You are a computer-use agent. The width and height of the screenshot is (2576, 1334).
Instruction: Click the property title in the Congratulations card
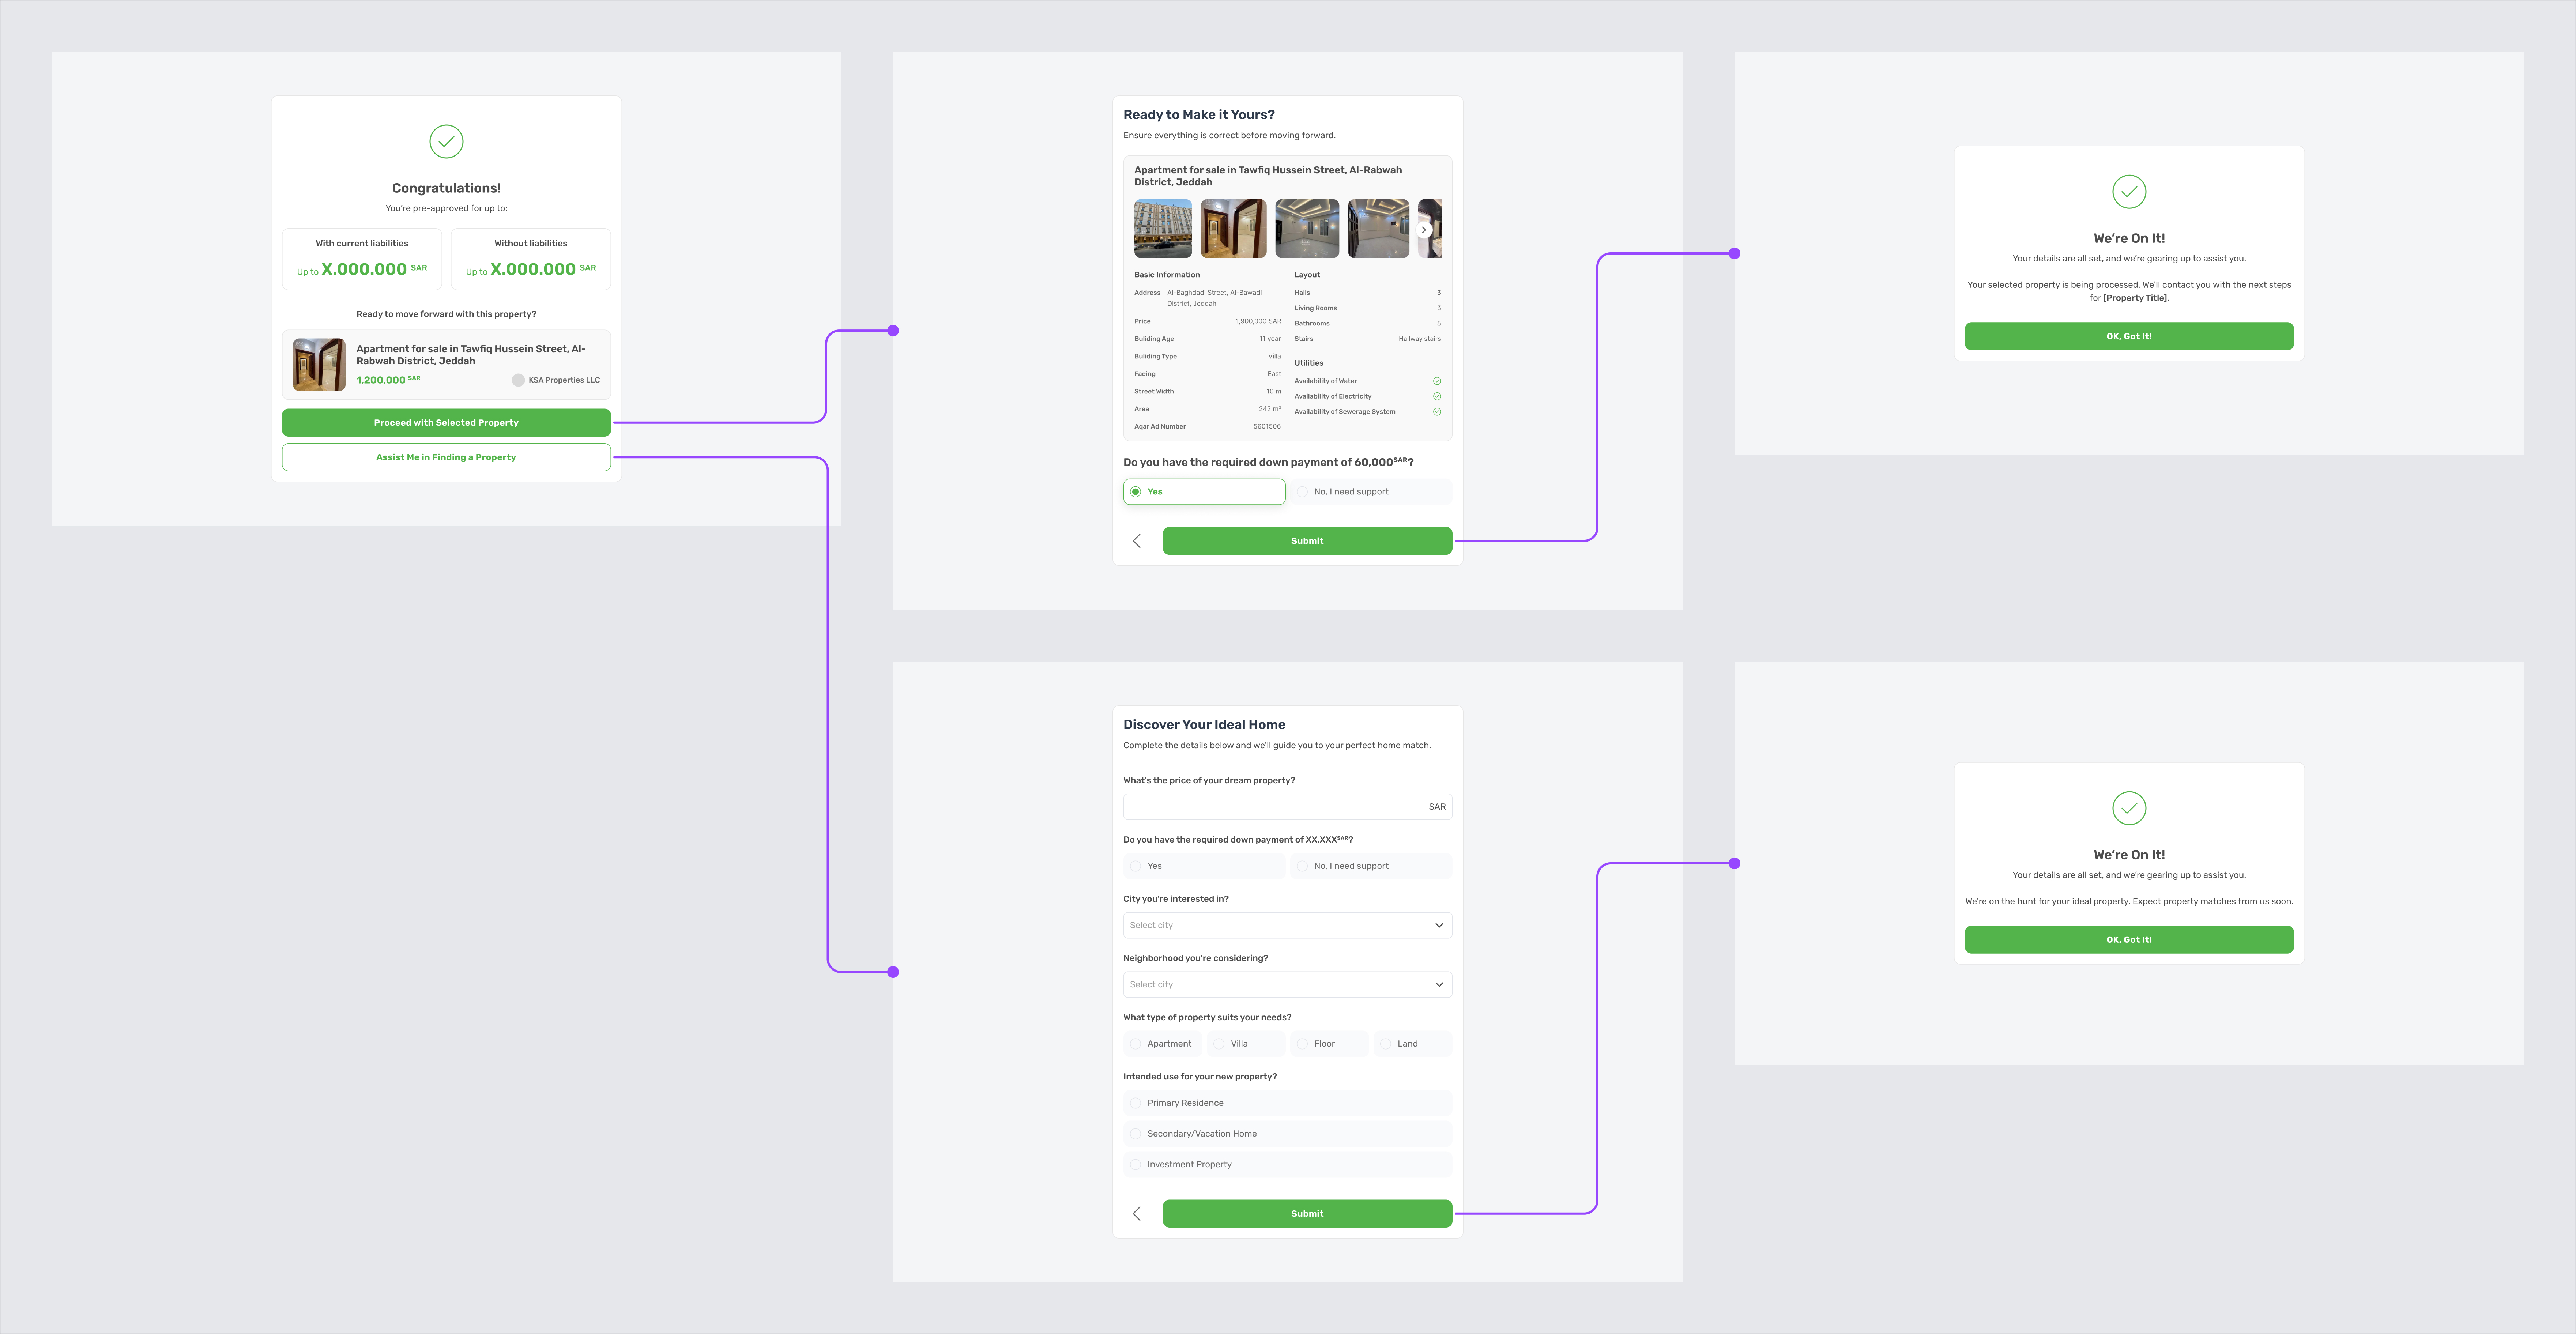point(471,355)
